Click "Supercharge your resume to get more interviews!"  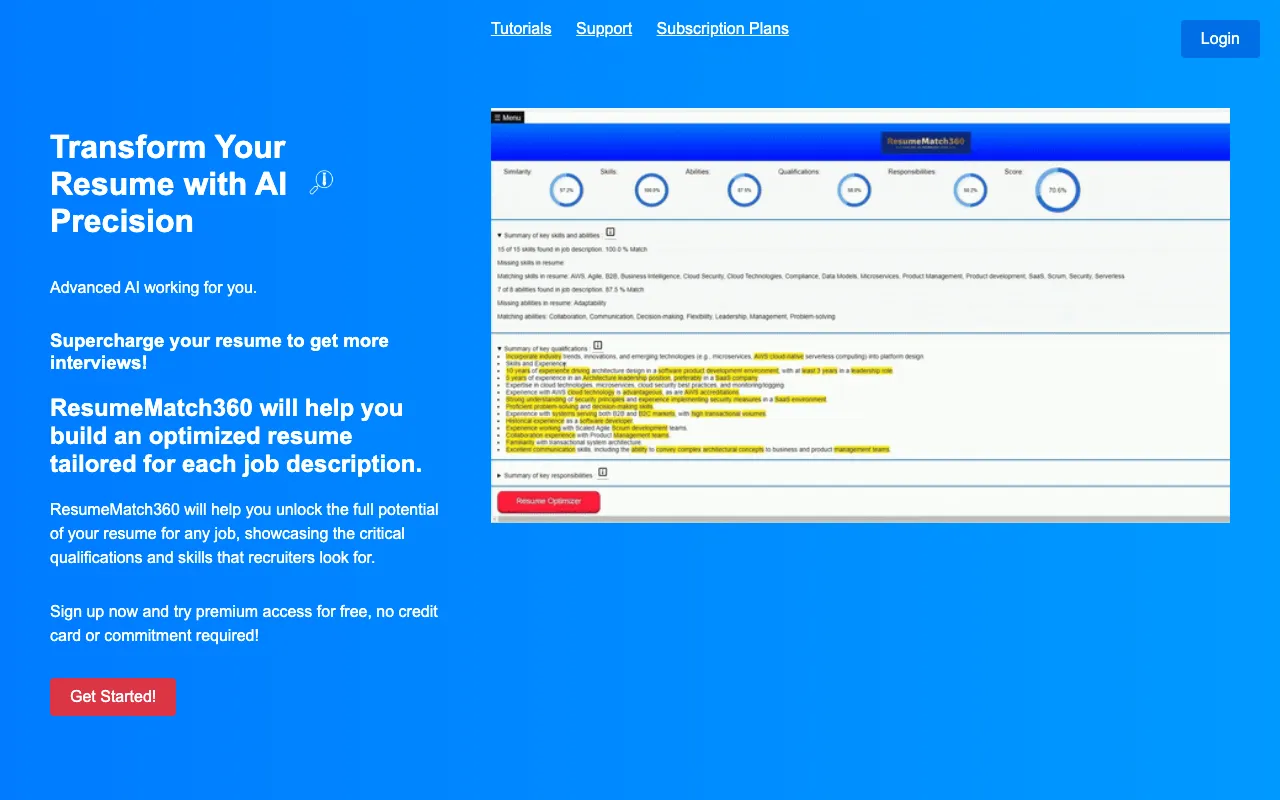point(219,351)
